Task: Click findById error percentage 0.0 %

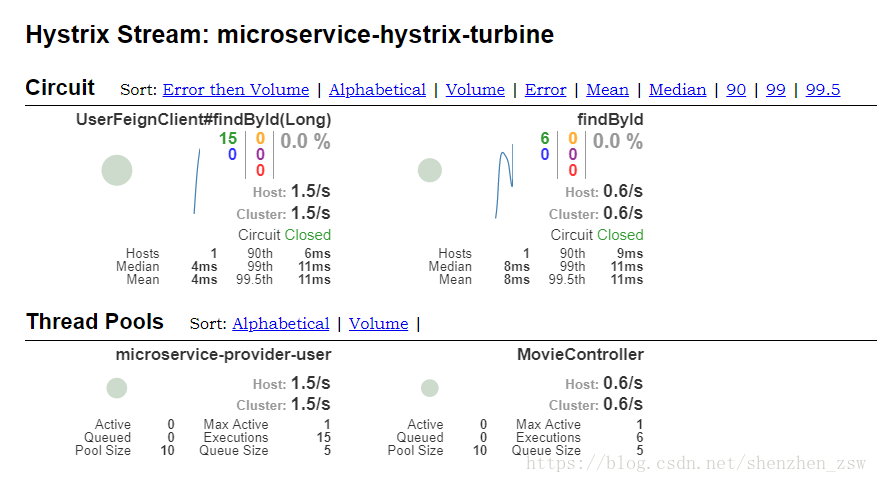Action: coord(617,141)
